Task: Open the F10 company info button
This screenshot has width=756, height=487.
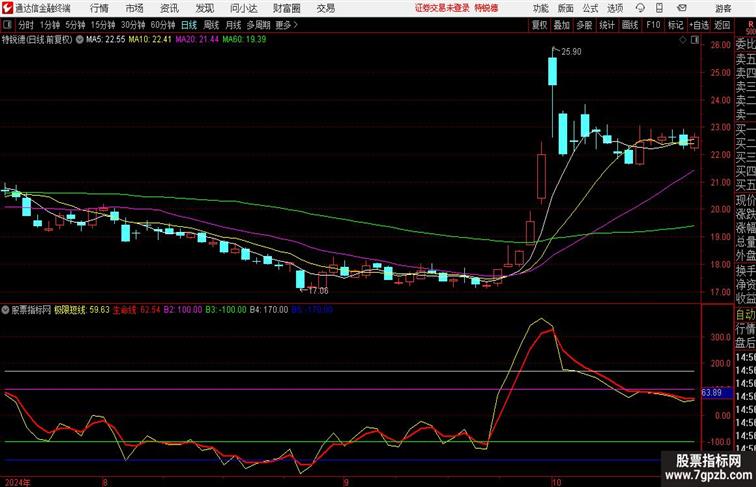Action: (x=653, y=25)
